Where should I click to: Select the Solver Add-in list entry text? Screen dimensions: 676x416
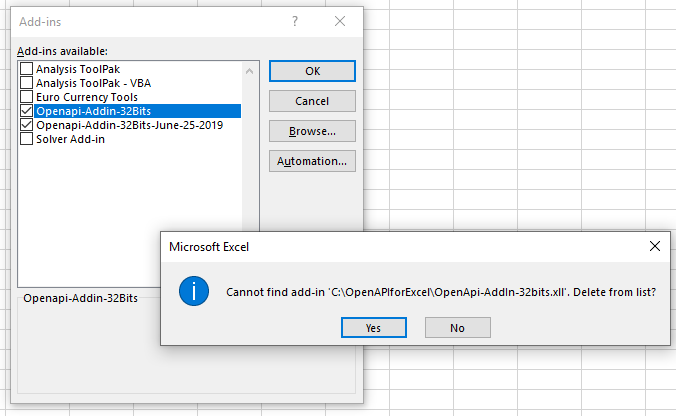click(x=70, y=139)
